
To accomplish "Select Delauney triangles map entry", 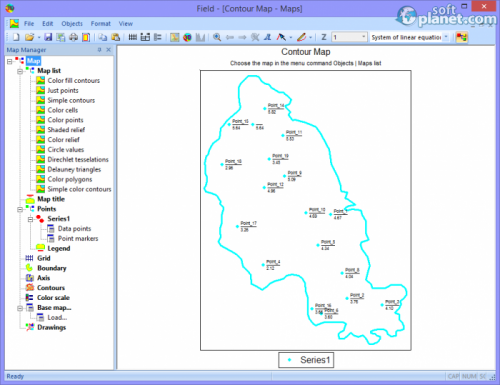I will coord(74,169).
